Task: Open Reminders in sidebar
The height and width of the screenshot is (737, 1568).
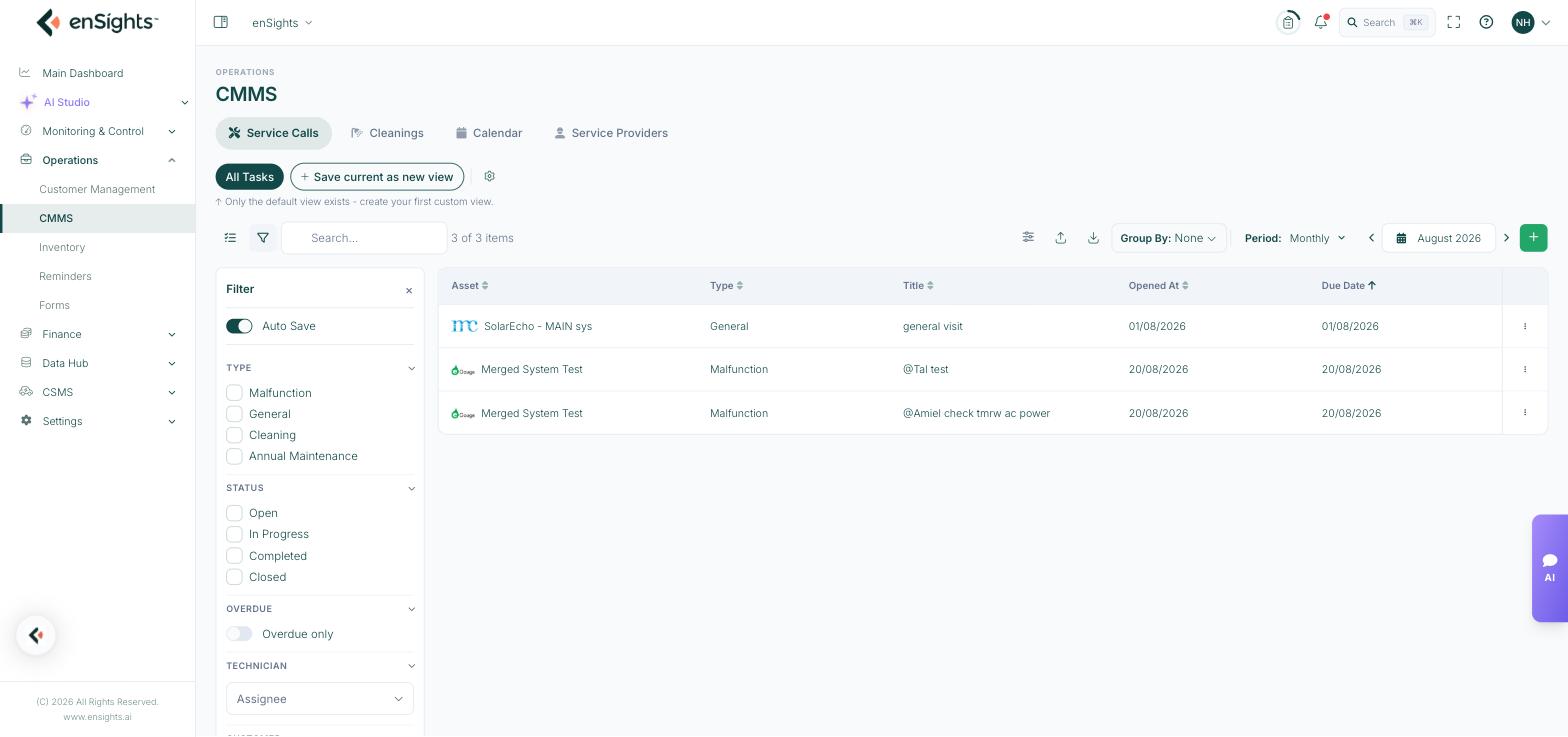Action: [65, 276]
